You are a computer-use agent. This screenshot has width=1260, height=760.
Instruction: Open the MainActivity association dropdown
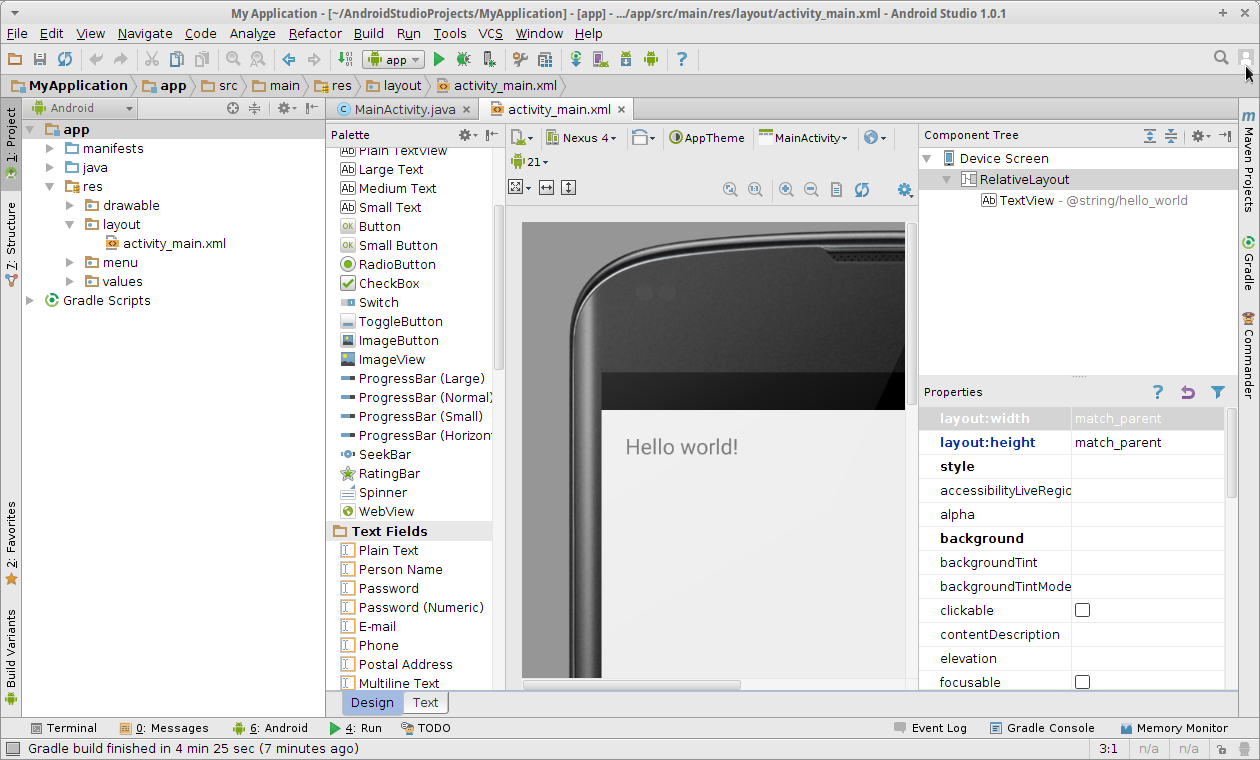click(803, 138)
